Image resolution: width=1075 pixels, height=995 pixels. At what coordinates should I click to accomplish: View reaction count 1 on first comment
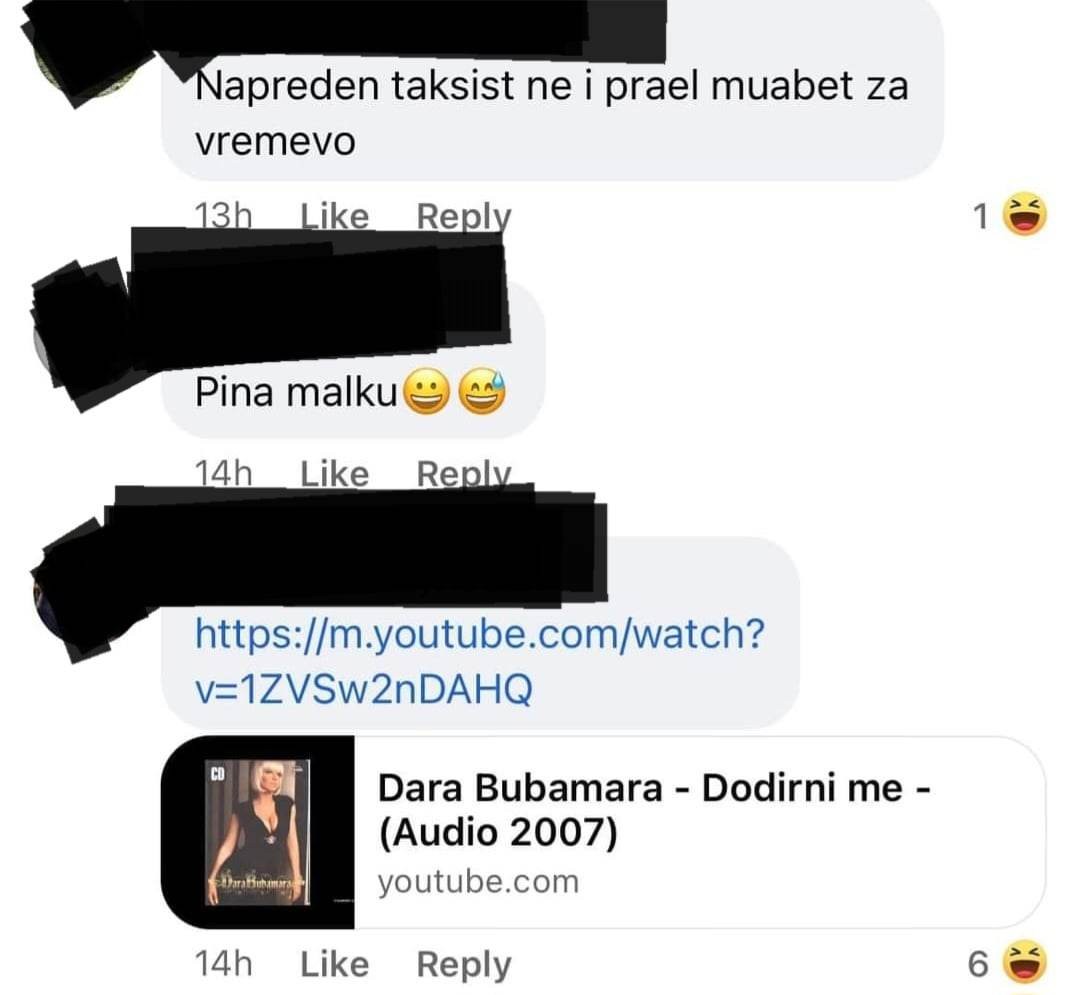click(981, 217)
